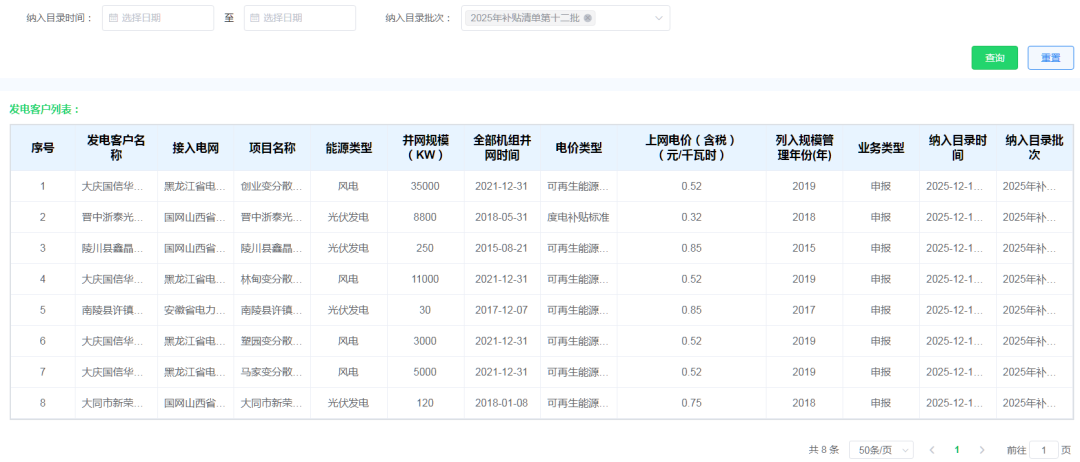Click the calendar icon in start date field
This screenshot has height=462, width=1080.
point(113,18)
